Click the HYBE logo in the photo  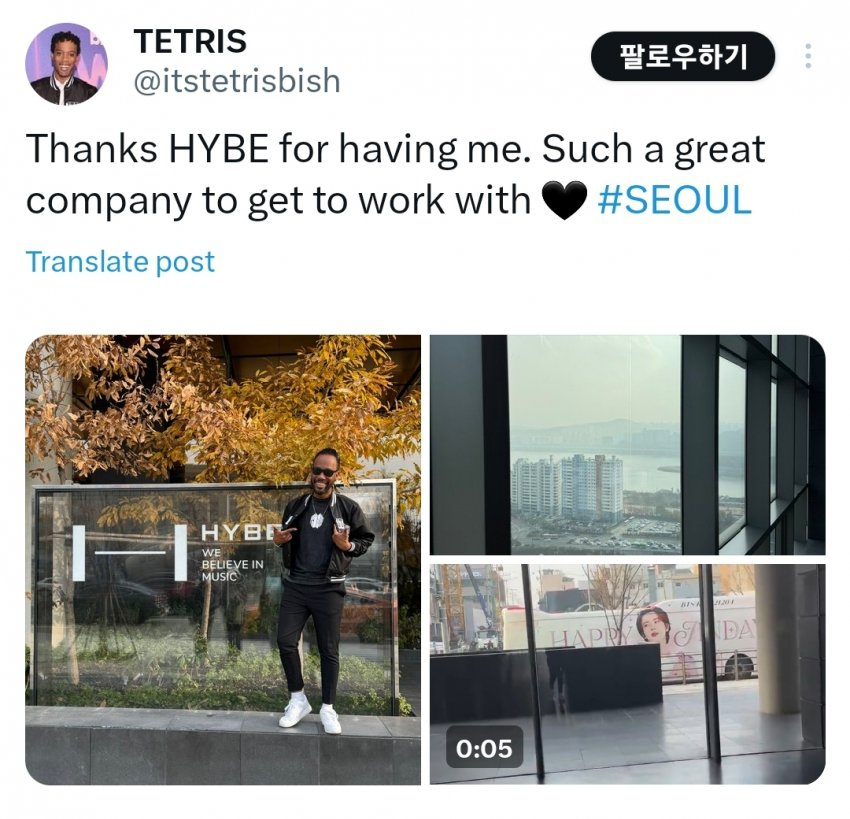130,553
